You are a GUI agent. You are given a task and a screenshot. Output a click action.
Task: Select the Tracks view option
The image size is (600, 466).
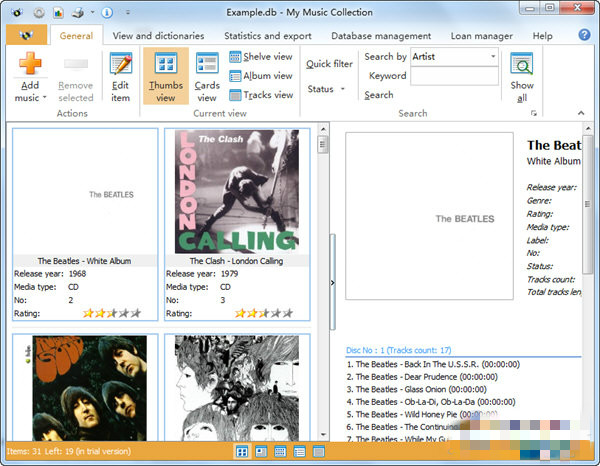click(261, 95)
